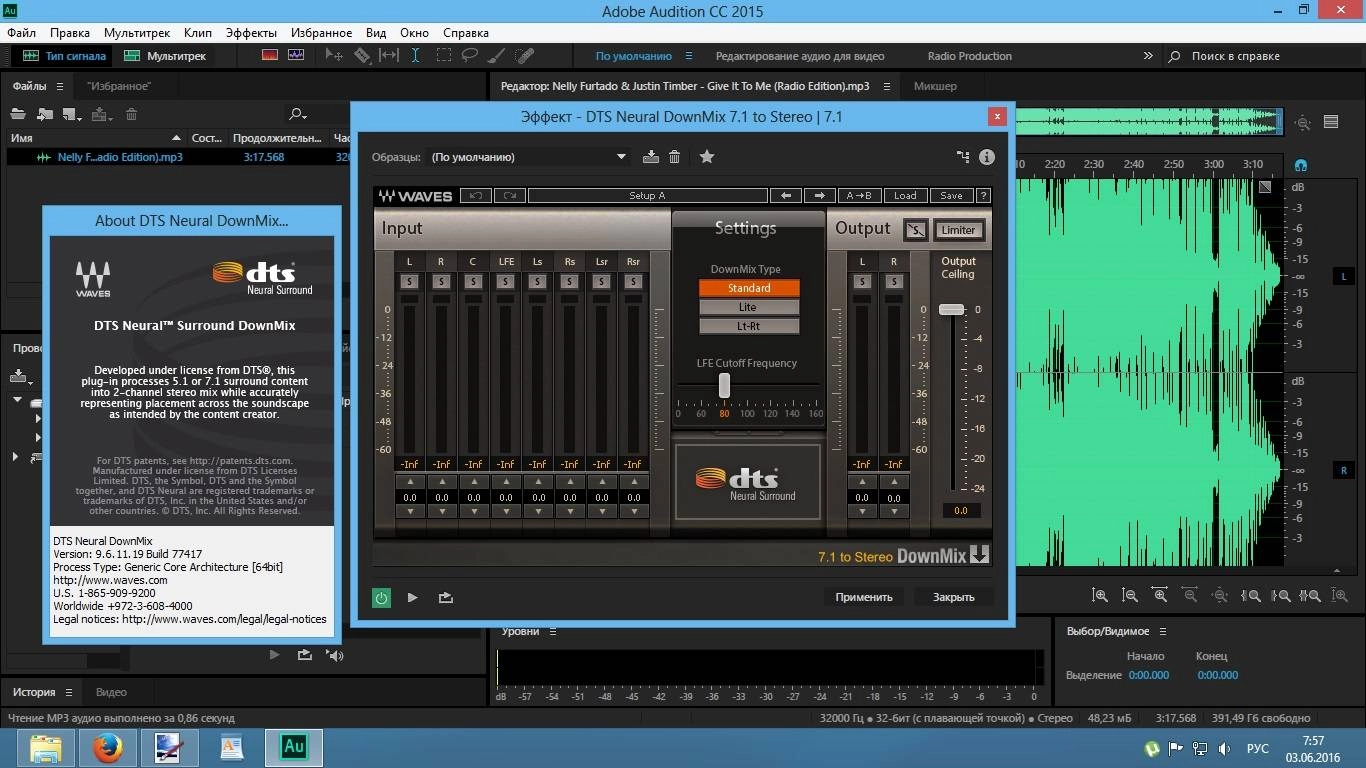Image resolution: width=1366 pixels, height=768 pixels.
Task: Import file icon in Files panel
Action: click(45, 115)
